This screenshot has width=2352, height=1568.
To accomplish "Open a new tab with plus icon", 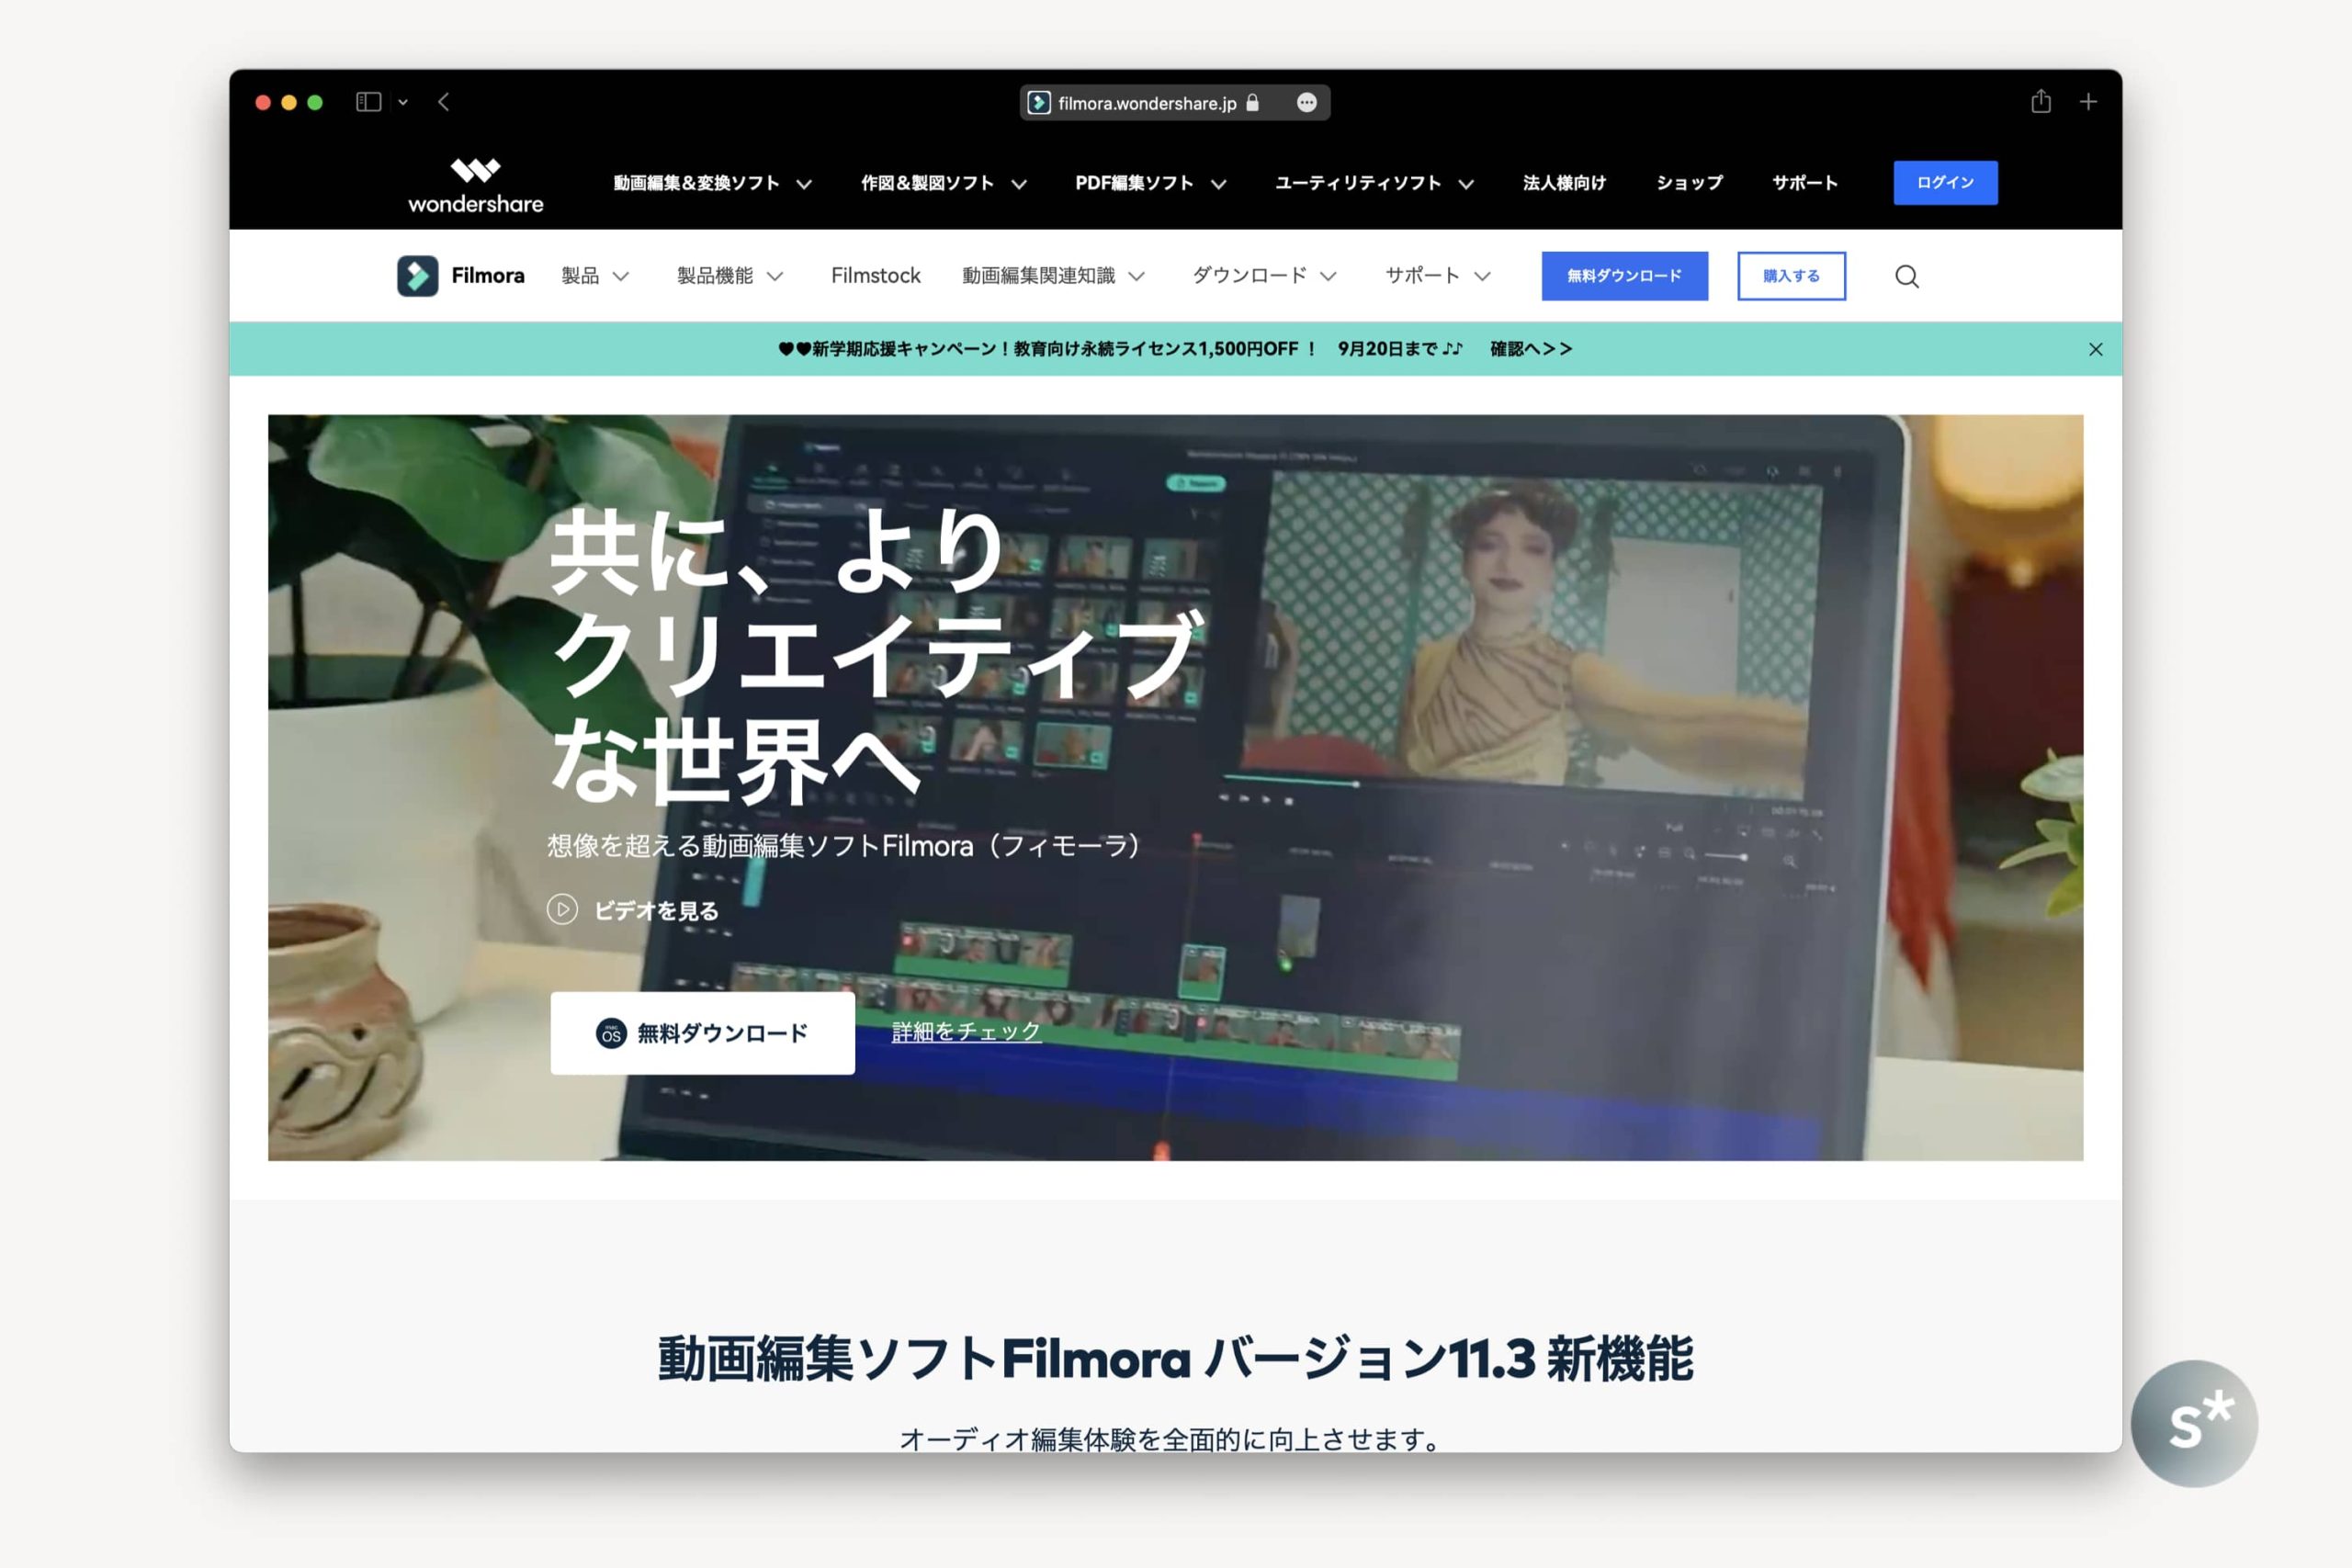I will pyautogui.click(x=2087, y=102).
